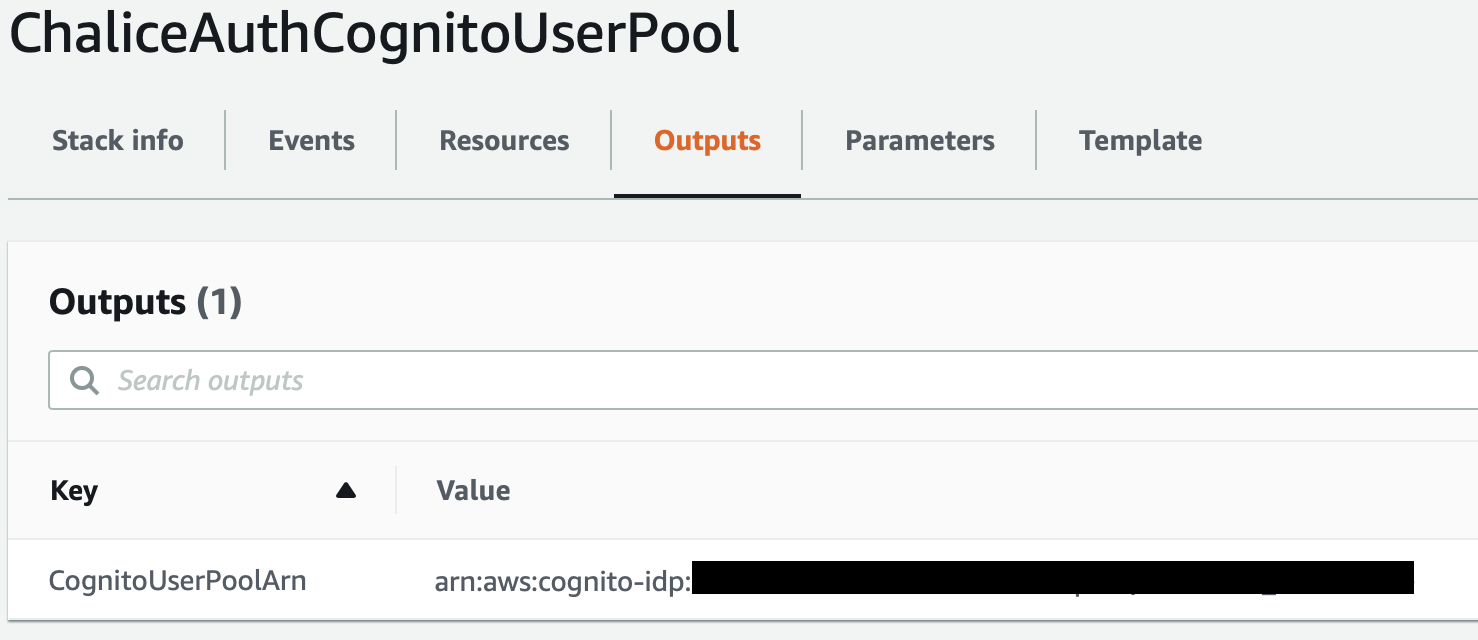Select the Outputs tab
Screen dimensions: 1478x640
click(x=707, y=141)
